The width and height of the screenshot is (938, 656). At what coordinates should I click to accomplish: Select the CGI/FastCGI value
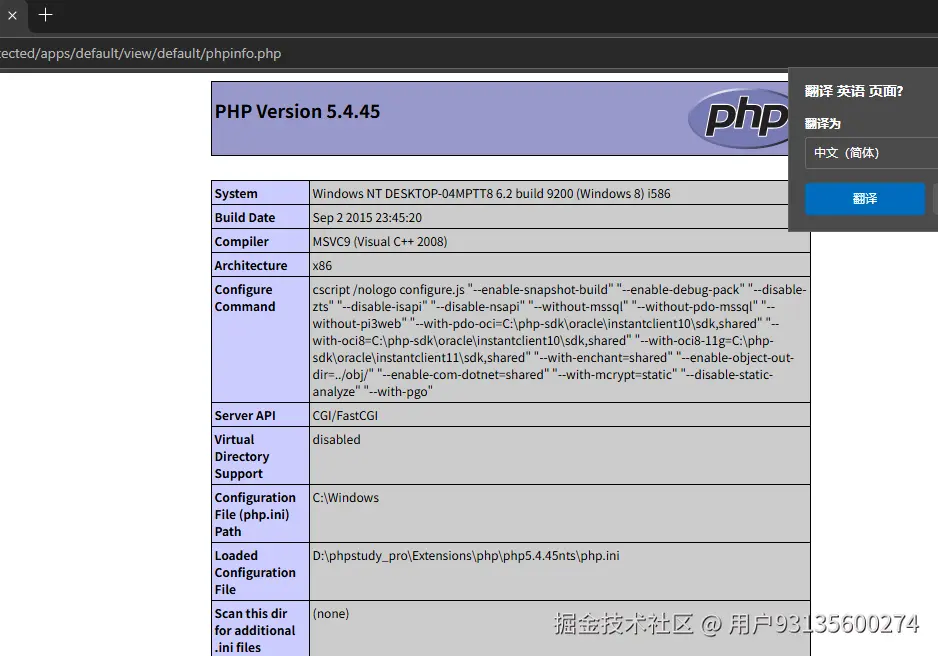345,416
